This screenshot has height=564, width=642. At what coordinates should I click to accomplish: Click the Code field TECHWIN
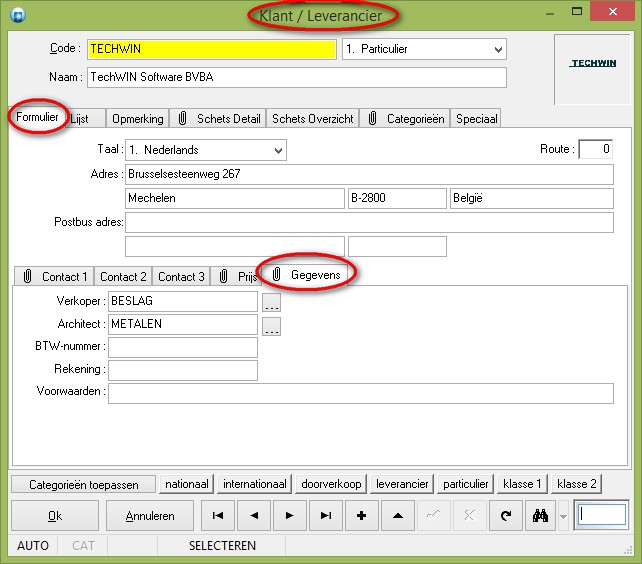pos(212,49)
